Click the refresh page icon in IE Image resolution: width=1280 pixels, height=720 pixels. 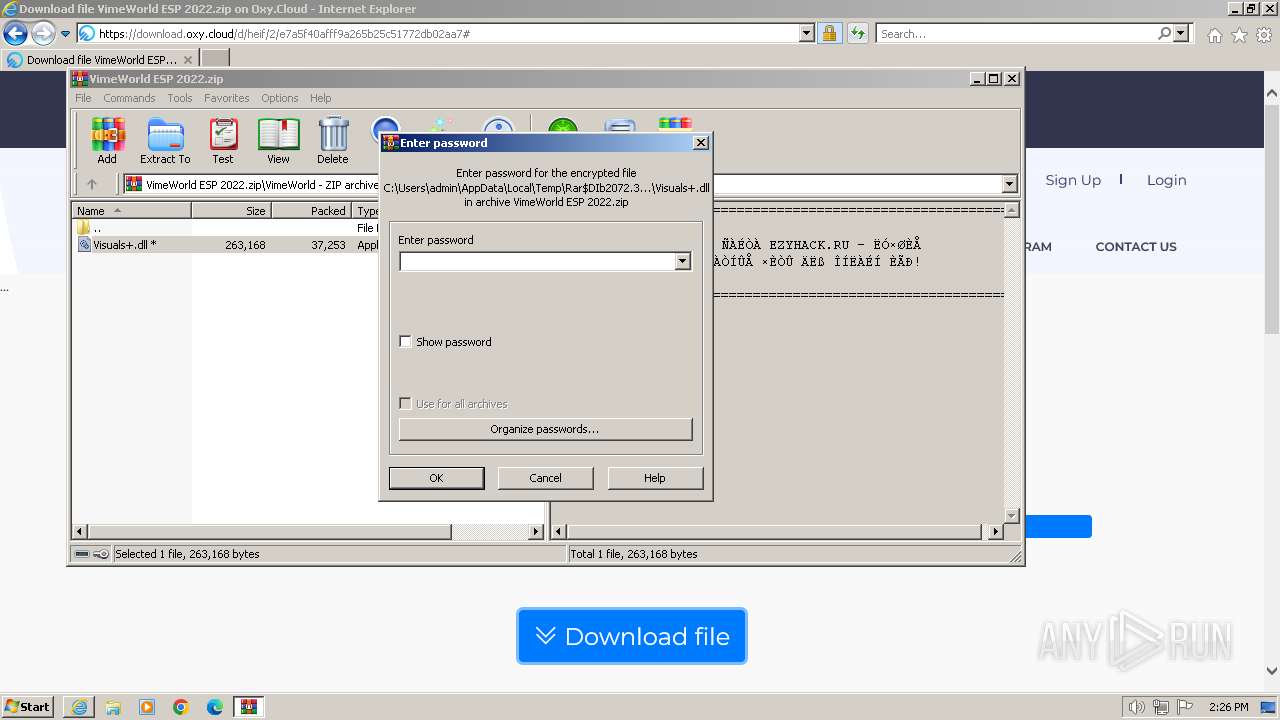pyautogui.click(x=857, y=34)
